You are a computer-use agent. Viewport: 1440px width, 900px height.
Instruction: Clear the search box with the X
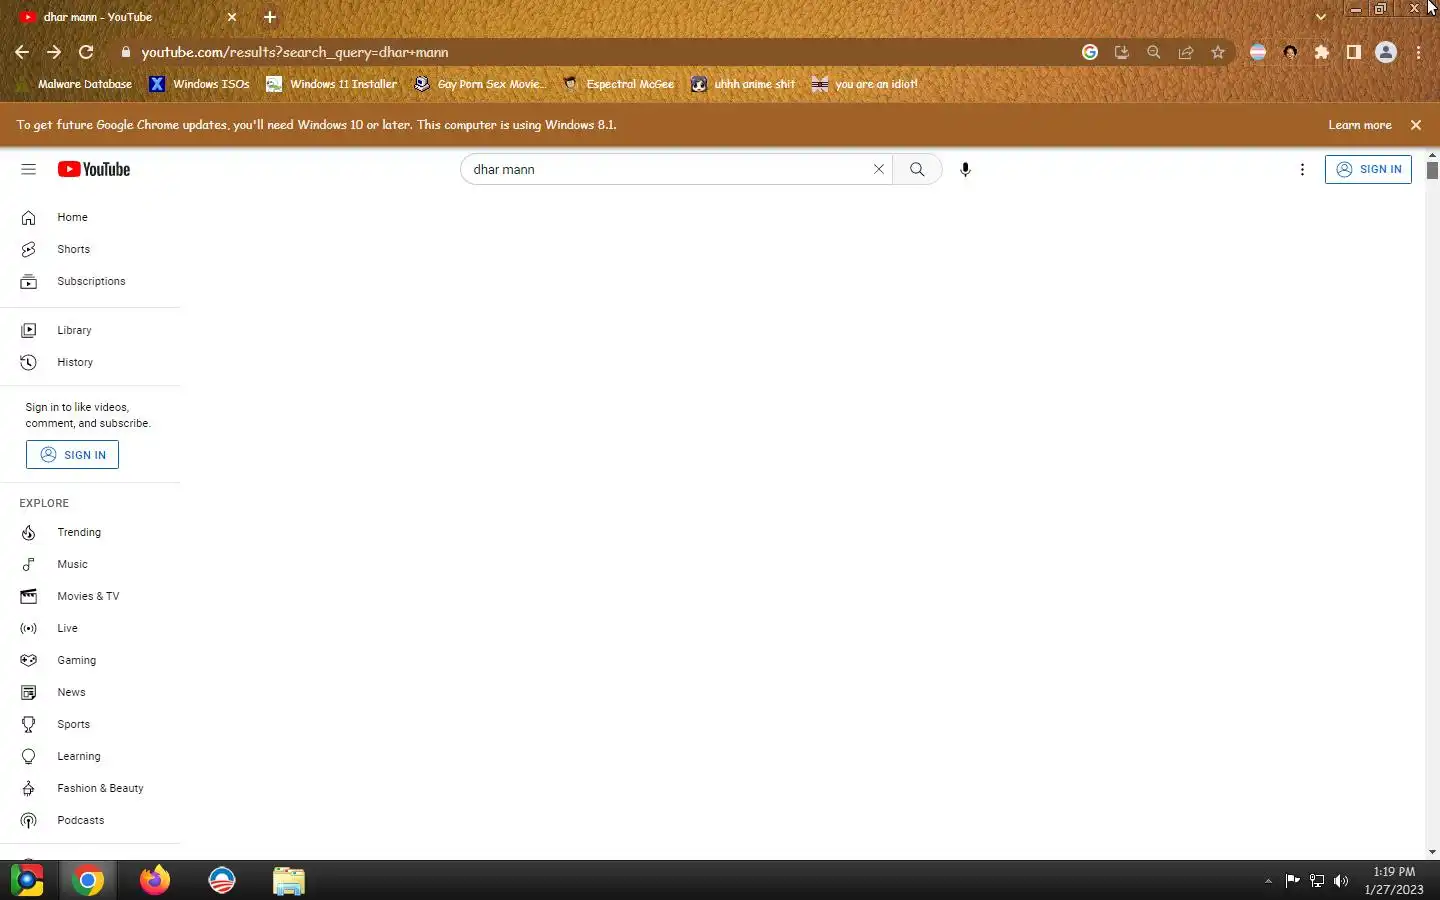coord(879,169)
